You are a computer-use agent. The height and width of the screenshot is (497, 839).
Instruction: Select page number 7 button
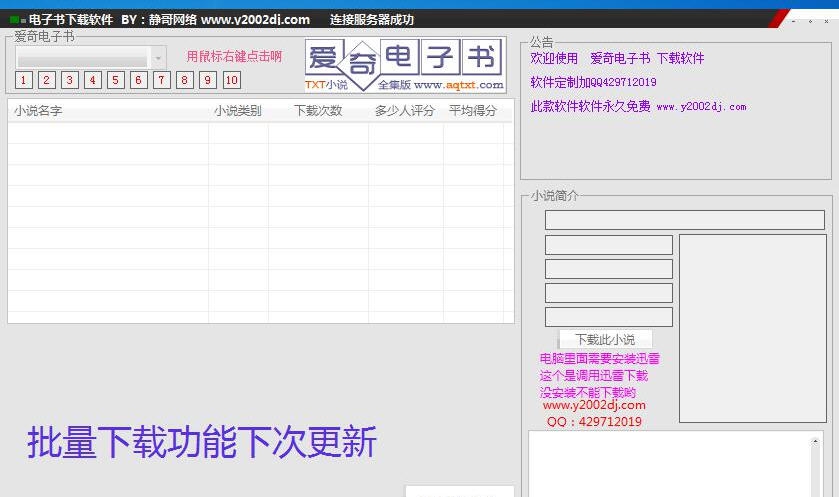[162, 80]
